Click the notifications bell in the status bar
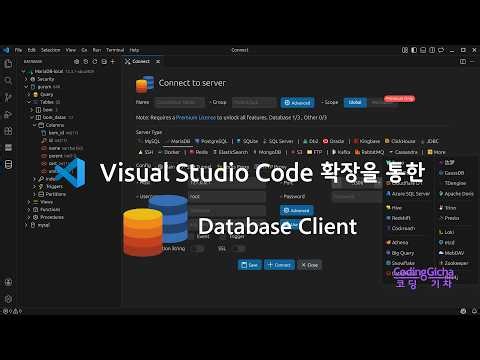This screenshot has height=360, width=480. click(x=474, y=311)
